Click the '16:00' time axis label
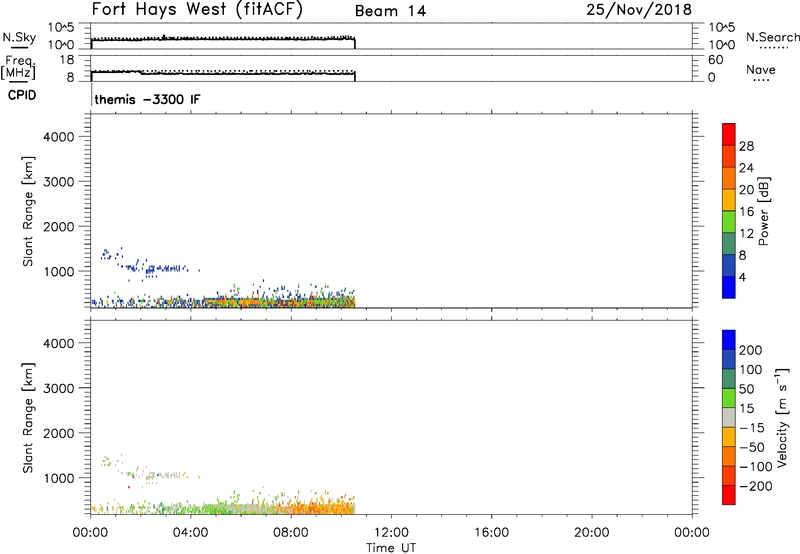 pos(491,533)
